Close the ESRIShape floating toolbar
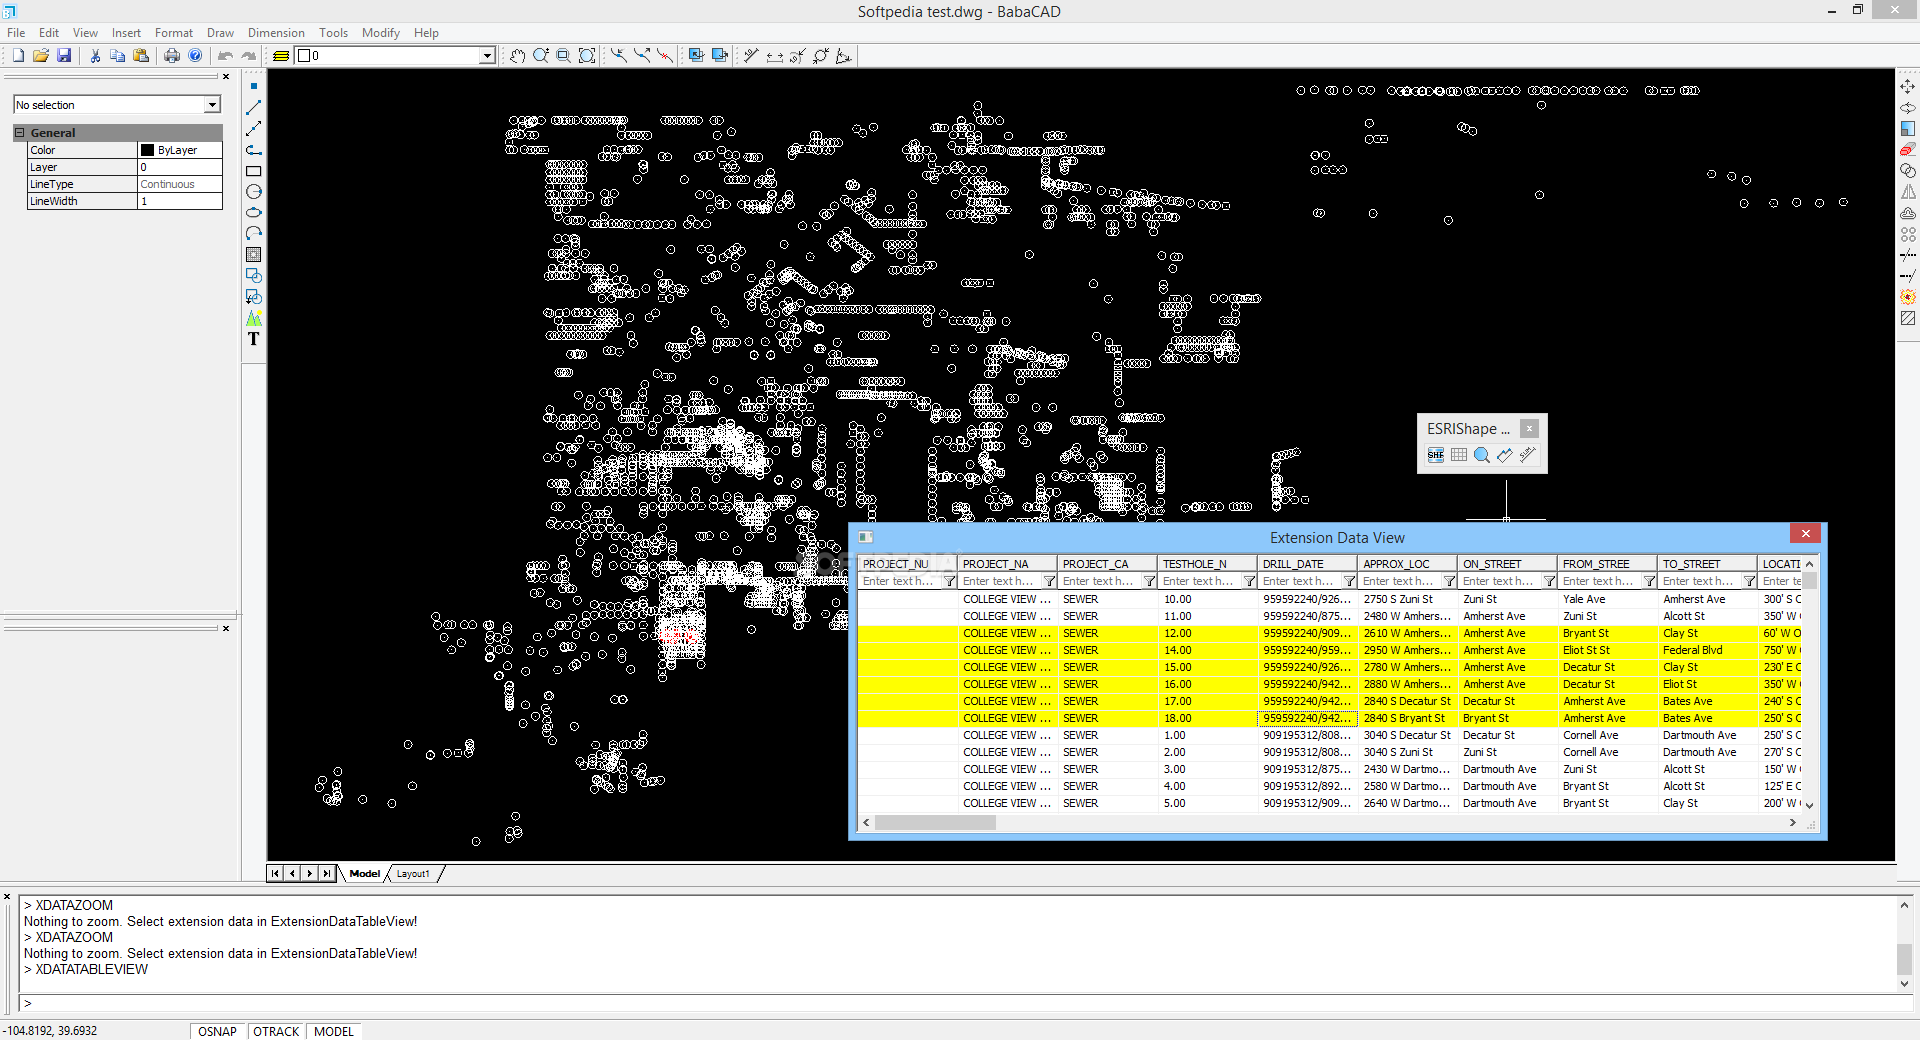The width and height of the screenshot is (1920, 1040). click(1529, 428)
